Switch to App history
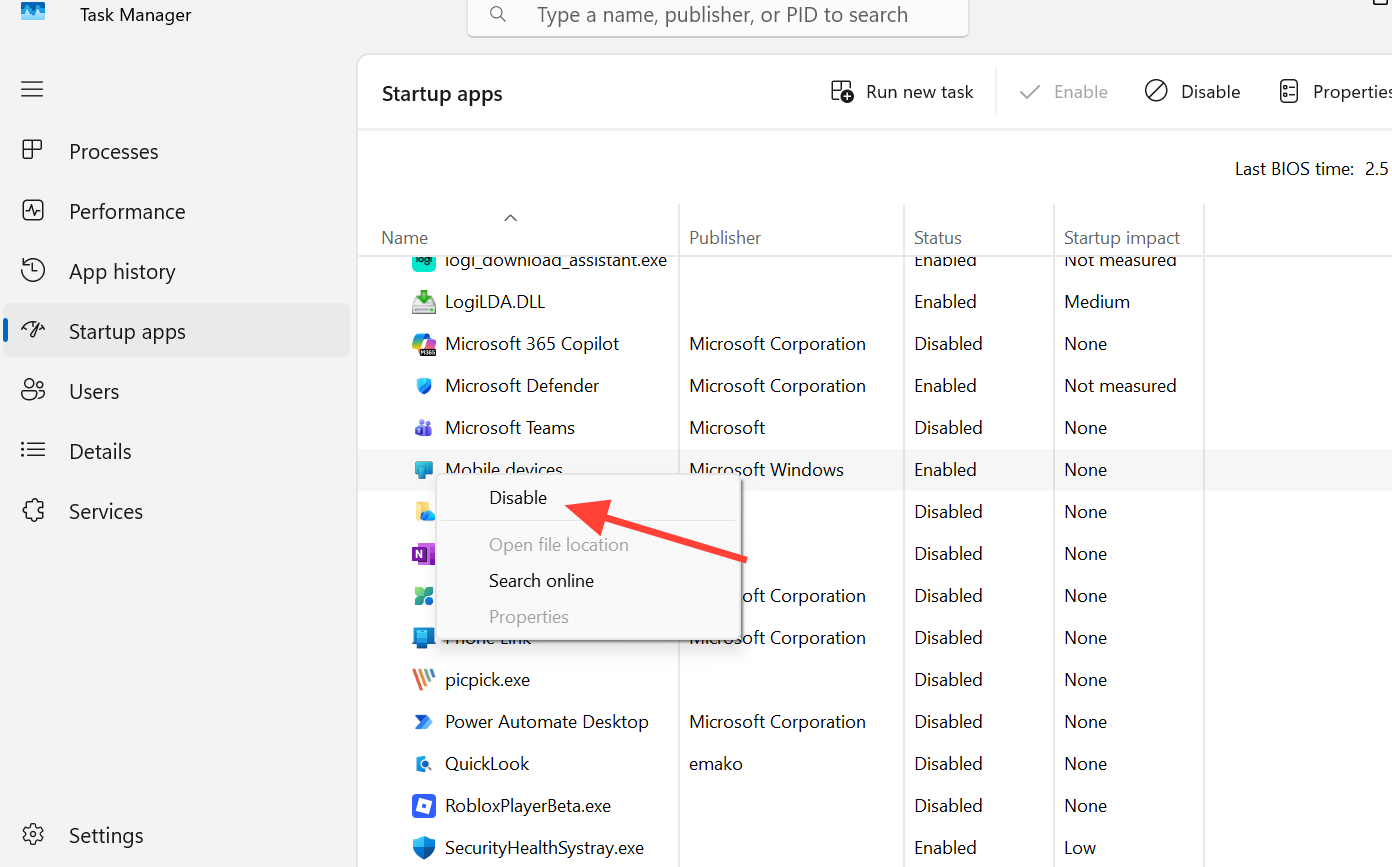 click(122, 271)
